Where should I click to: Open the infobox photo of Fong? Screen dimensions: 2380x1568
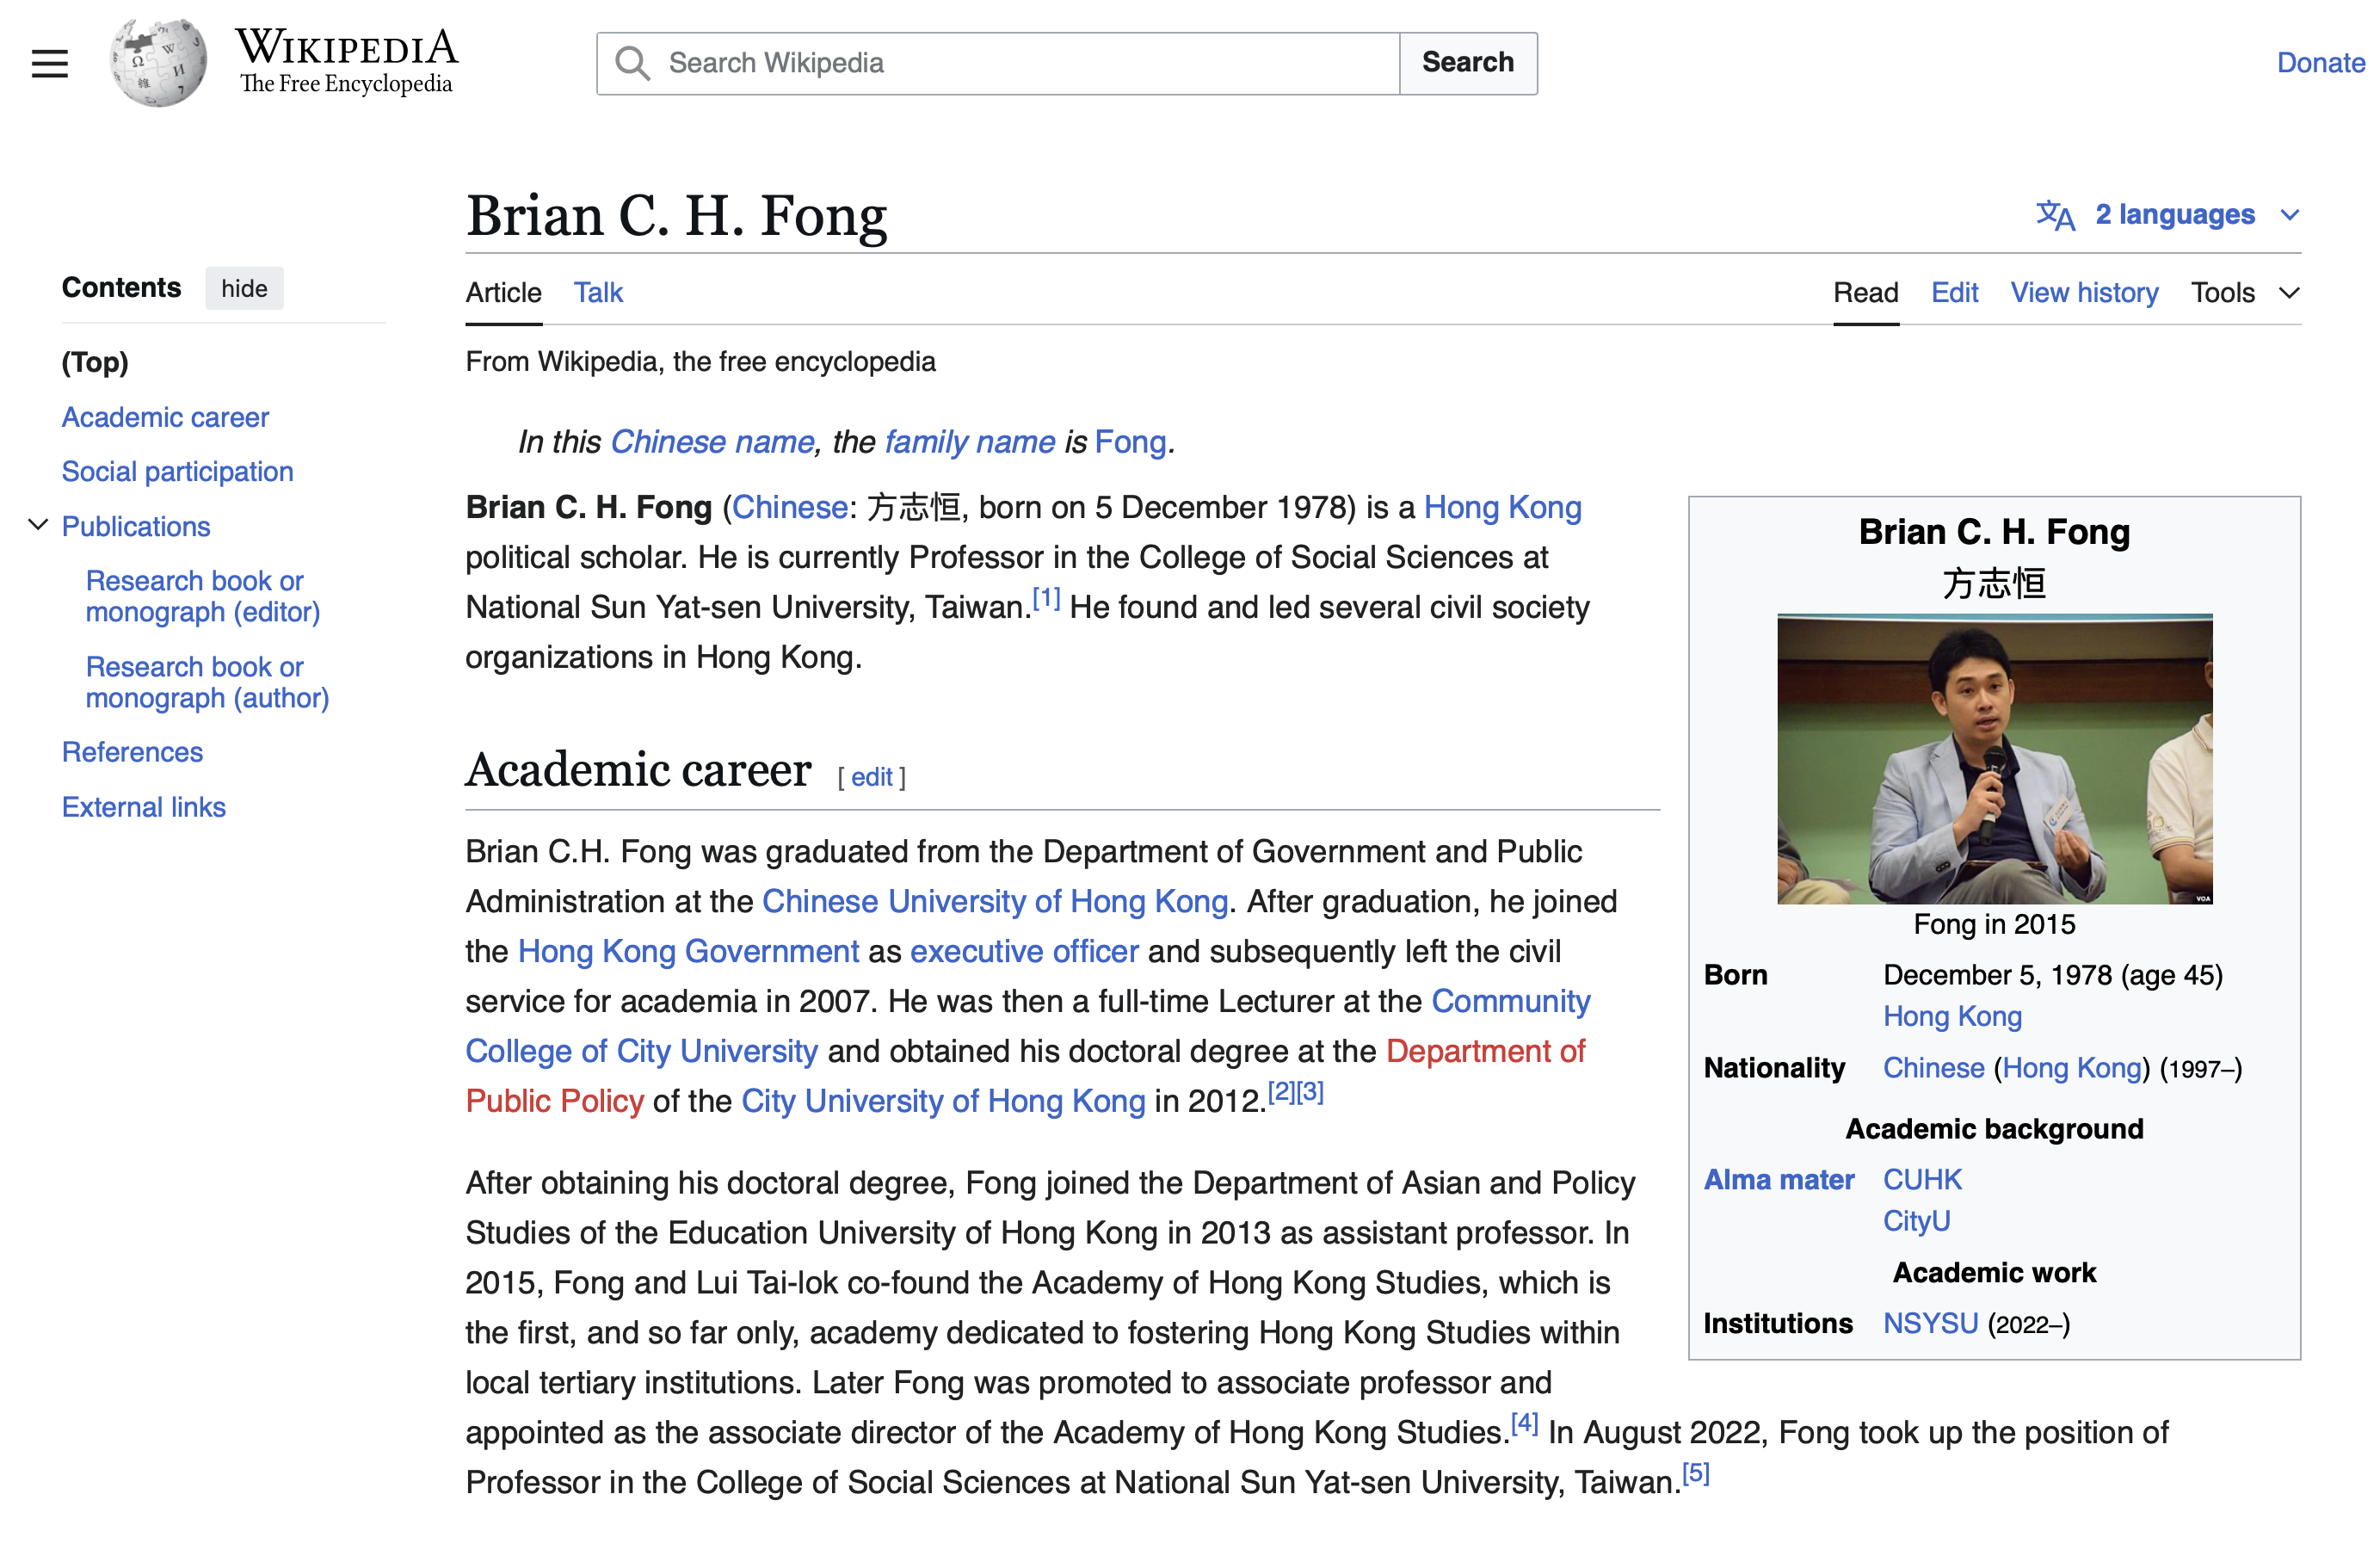pos(1994,759)
